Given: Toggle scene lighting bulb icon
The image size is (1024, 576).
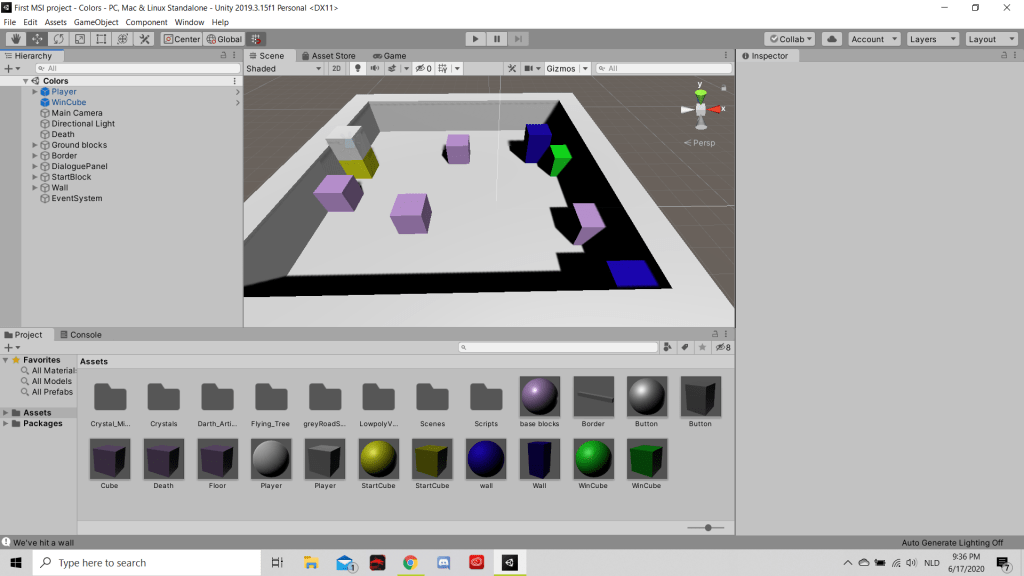Looking at the screenshot, I should pyautogui.click(x=358, y=69).
